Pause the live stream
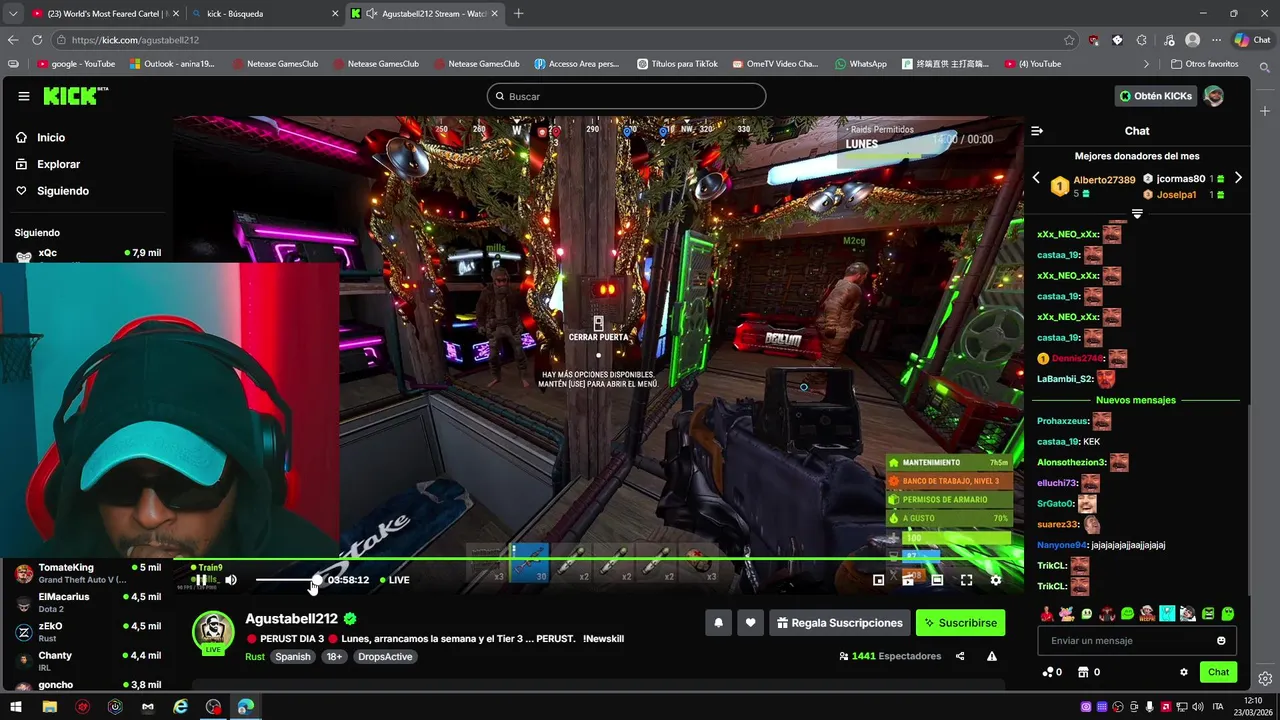 (201, 580)
